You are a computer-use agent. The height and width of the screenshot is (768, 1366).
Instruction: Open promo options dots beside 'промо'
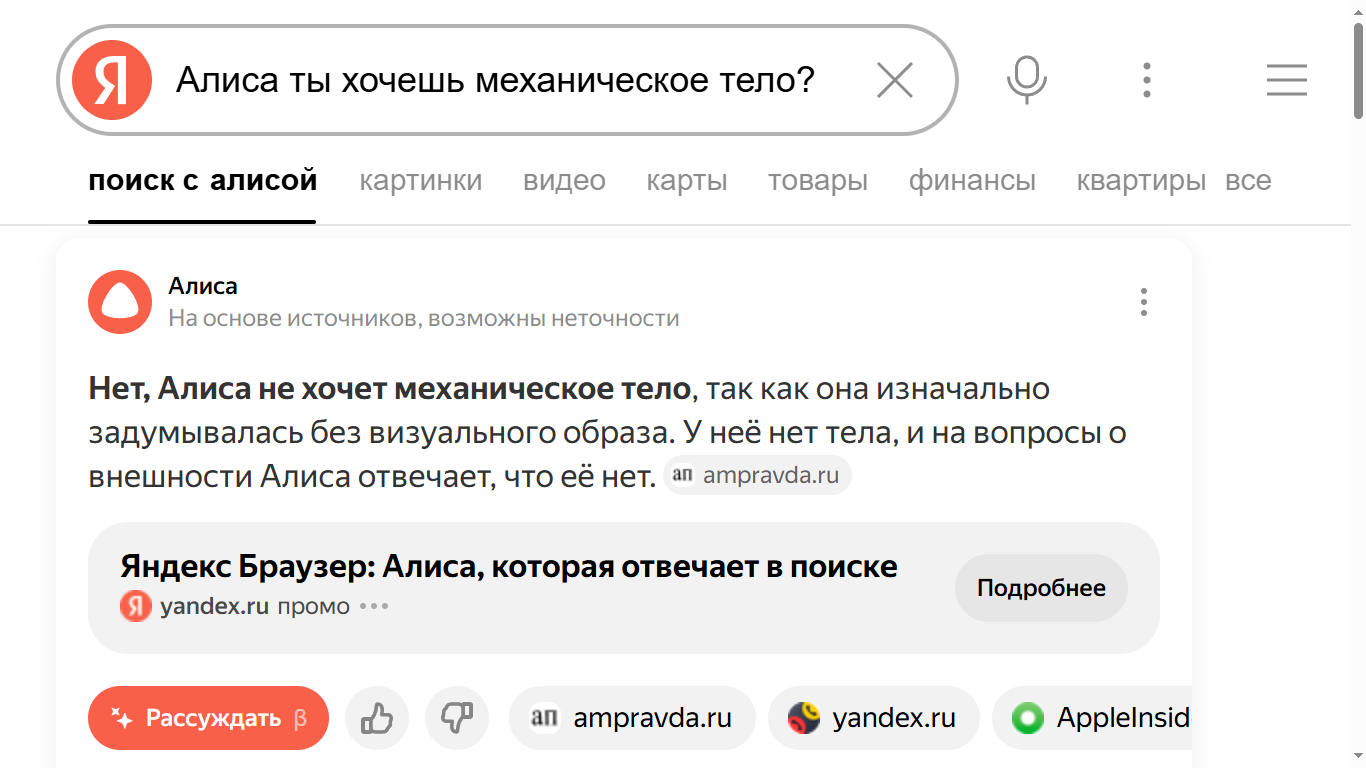374,606
